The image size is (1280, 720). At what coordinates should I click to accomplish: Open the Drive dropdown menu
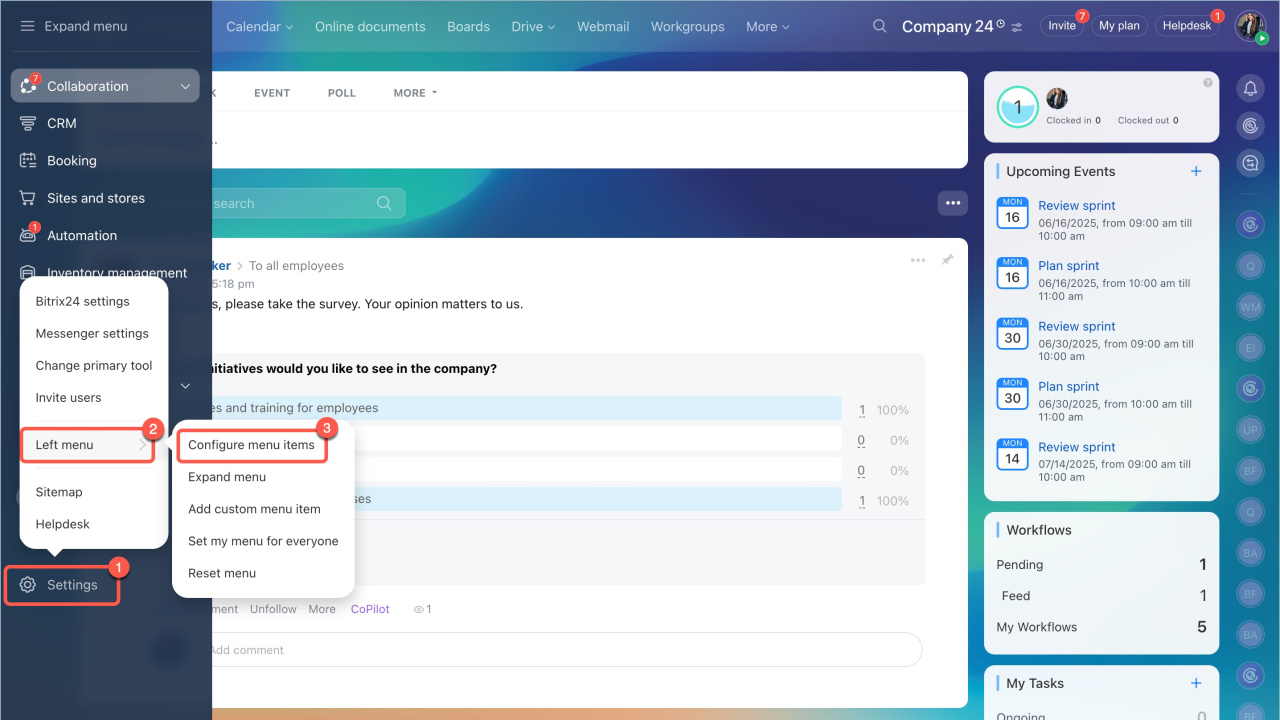pyautogui.click(x=533, y=27)
